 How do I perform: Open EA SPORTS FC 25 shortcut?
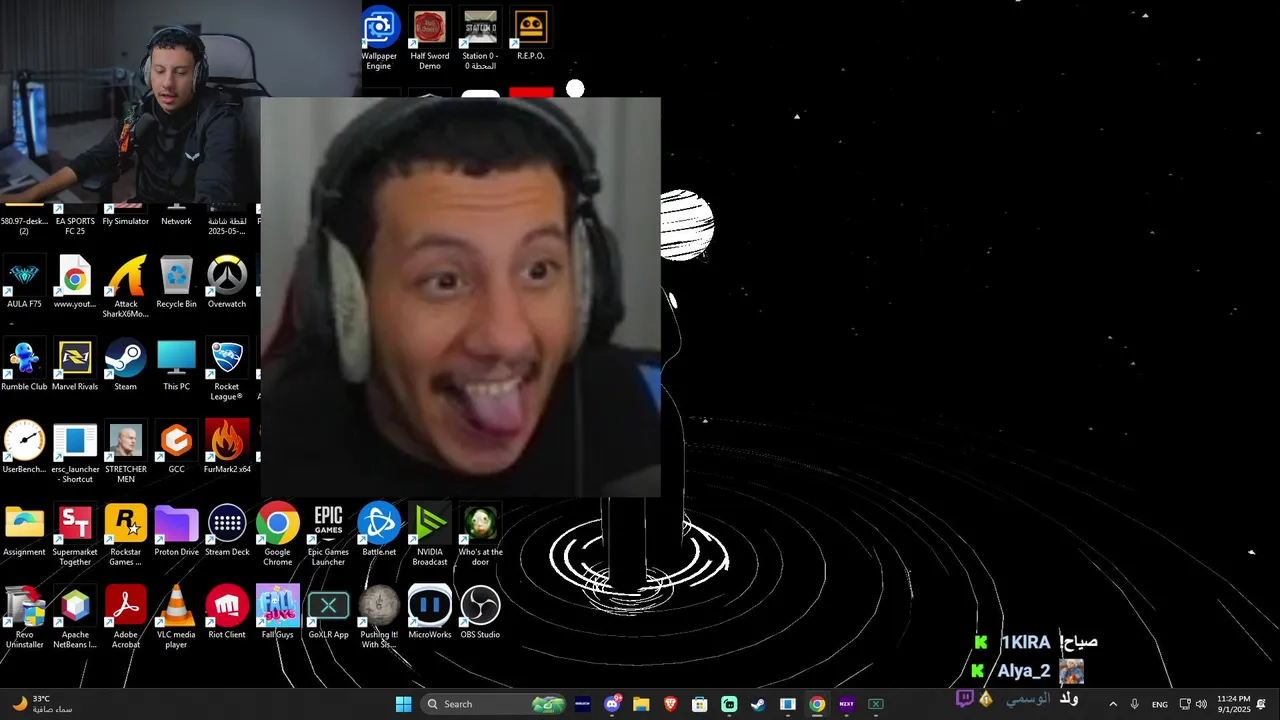click(75, 220)
